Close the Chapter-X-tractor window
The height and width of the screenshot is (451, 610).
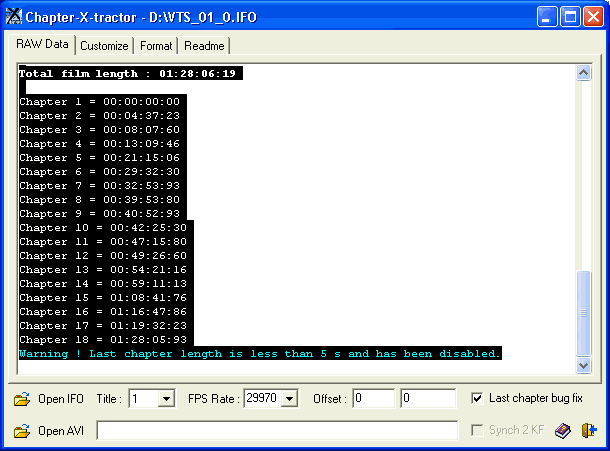593,17
